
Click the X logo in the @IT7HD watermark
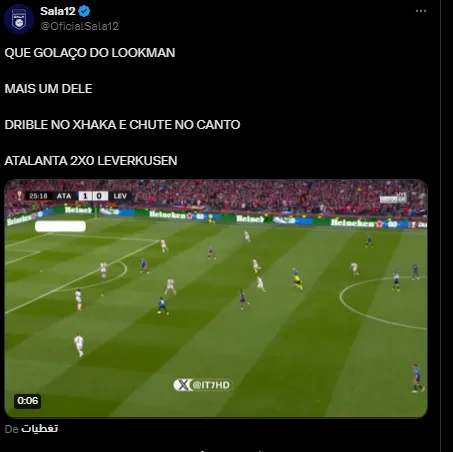point(183,385)
